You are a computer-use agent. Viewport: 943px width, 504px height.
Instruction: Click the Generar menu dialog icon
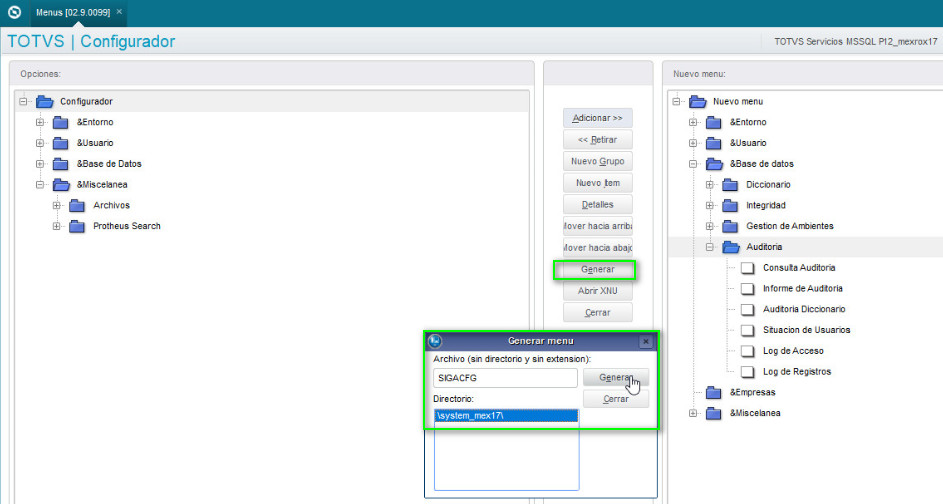click(x=435, y=341)
